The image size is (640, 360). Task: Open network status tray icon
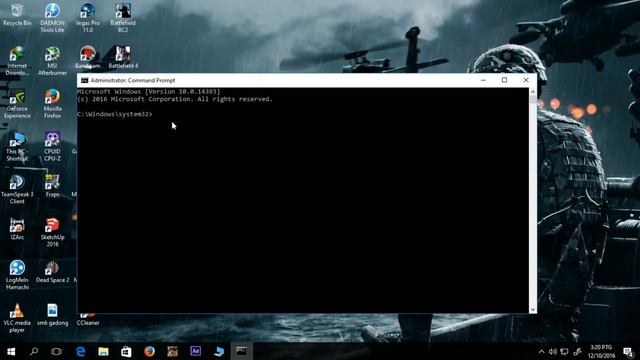(x=564, y=351)
